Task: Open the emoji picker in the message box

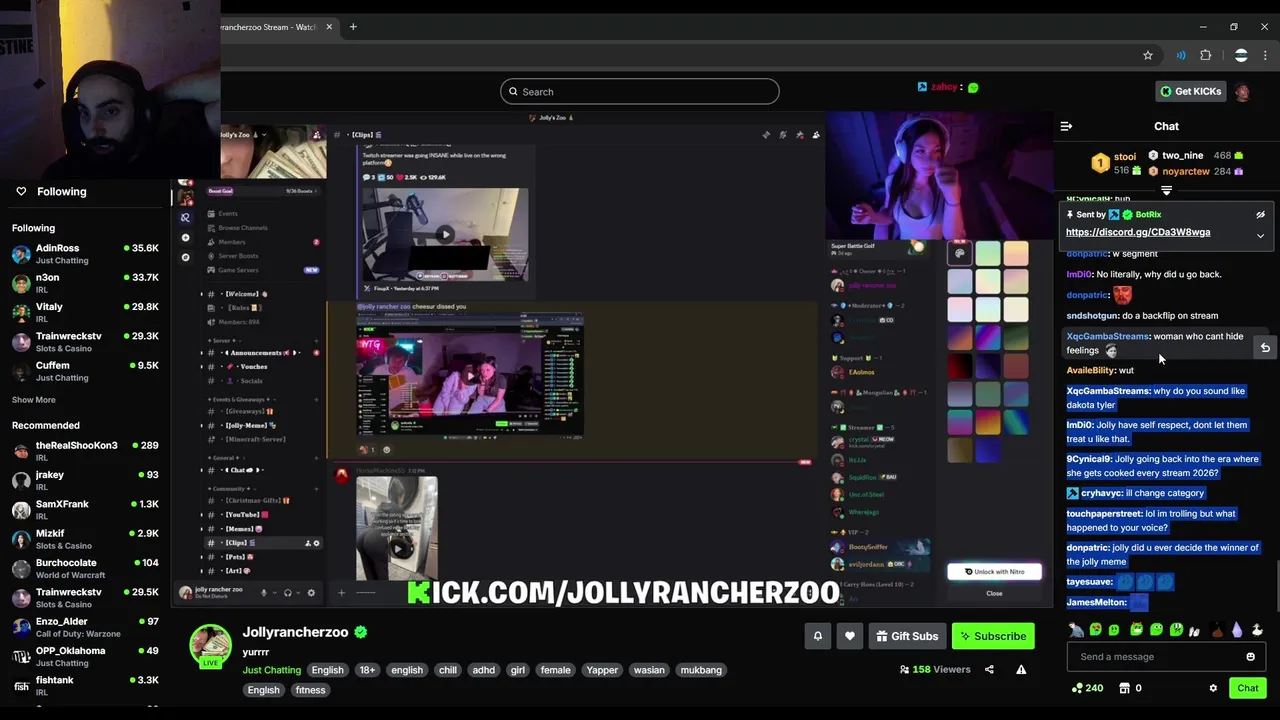Action: (x=1250, y=657)
